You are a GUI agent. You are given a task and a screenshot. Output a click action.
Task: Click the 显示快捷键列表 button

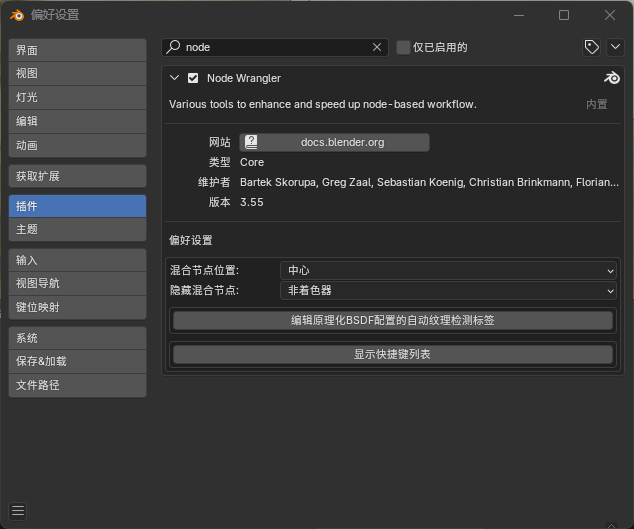pos(392,354)
